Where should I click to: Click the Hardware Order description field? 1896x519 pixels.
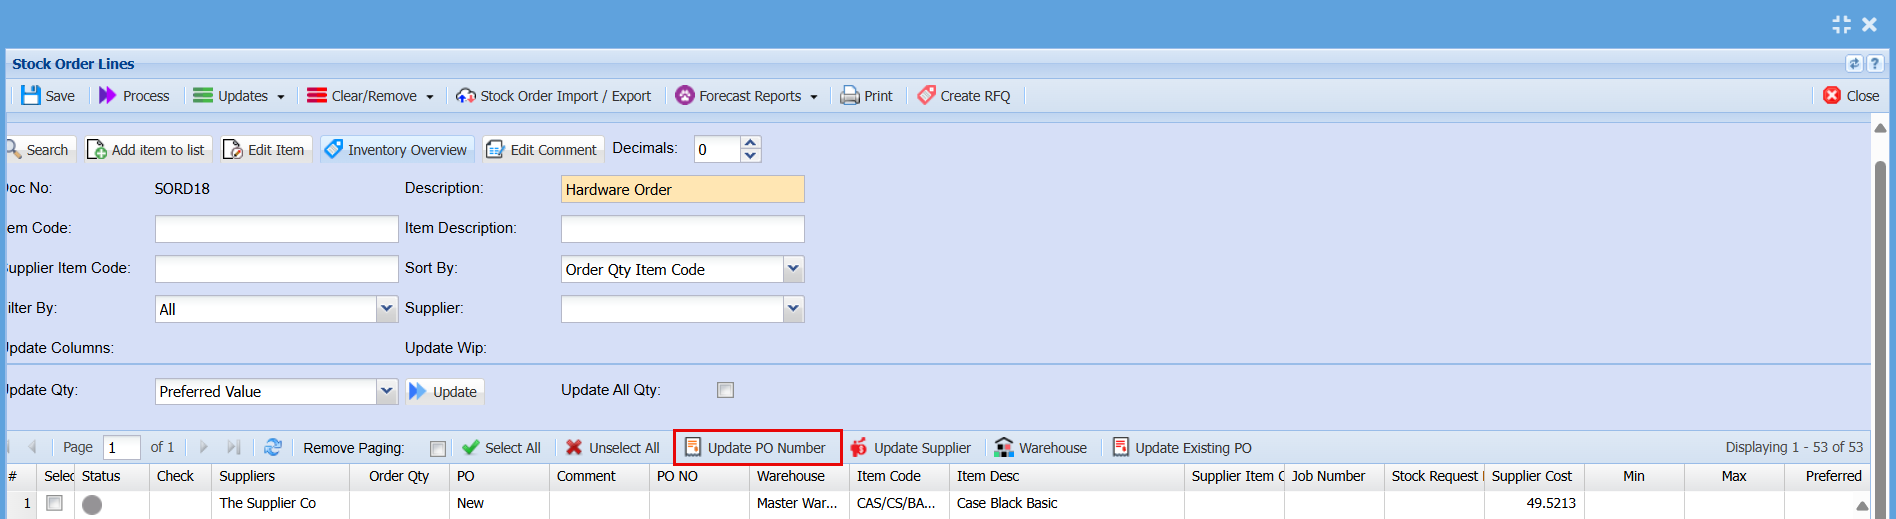(682, 189)
